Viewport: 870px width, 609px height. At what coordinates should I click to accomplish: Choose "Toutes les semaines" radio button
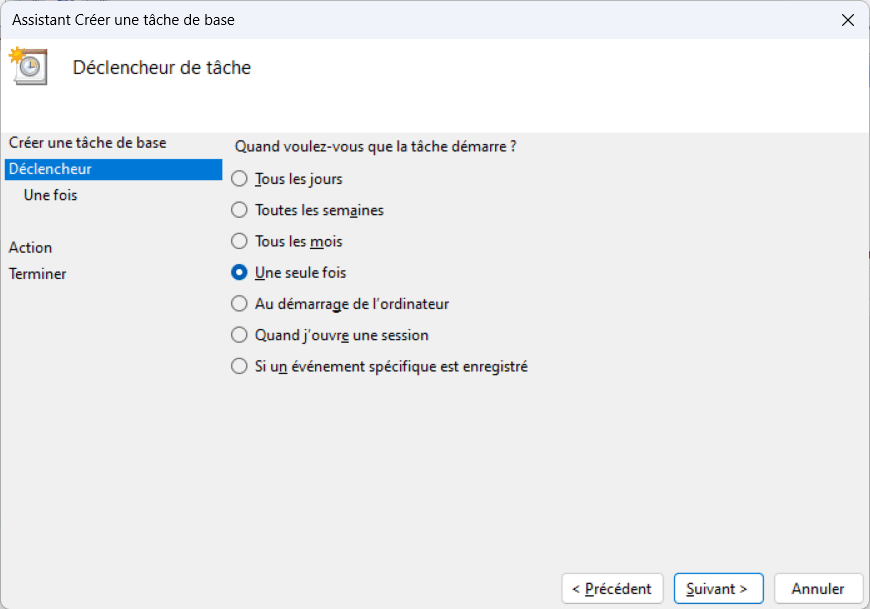click(239, 210)
